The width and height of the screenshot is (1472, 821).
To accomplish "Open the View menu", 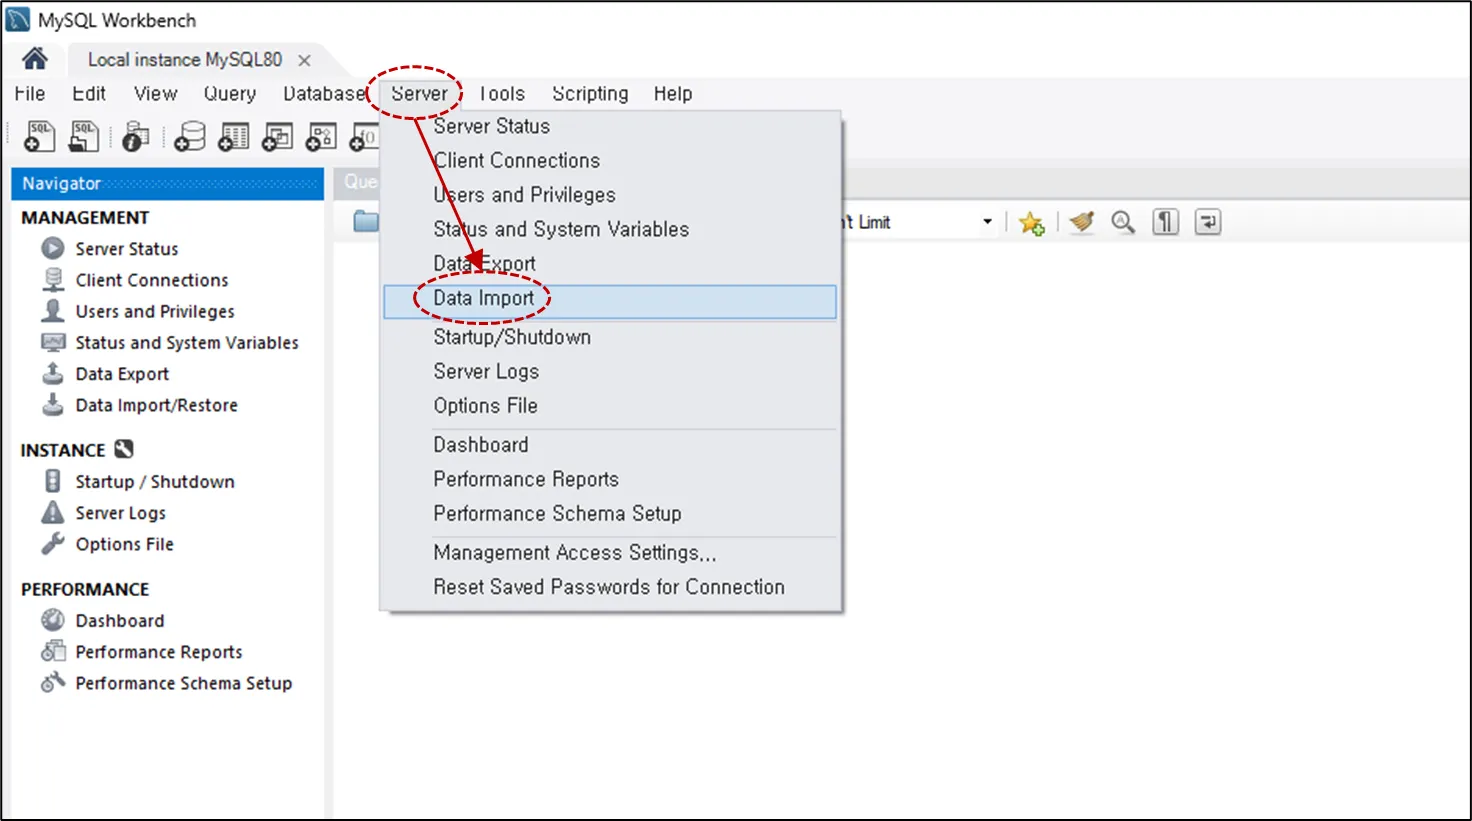I will (x=156, y=93).
